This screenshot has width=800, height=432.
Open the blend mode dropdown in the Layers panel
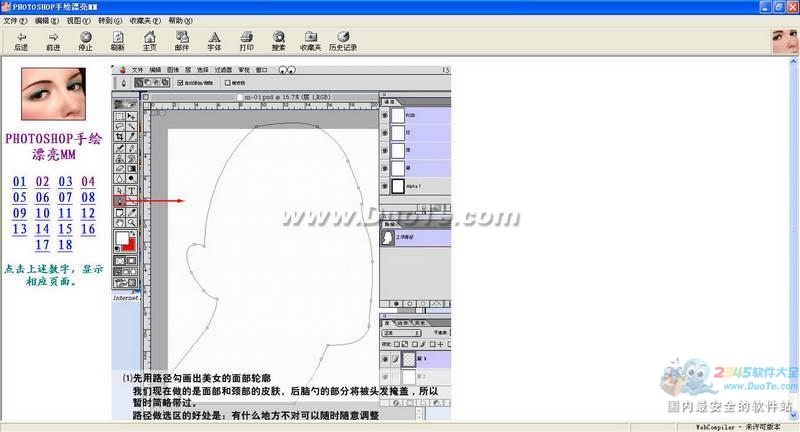pos(402,333)
